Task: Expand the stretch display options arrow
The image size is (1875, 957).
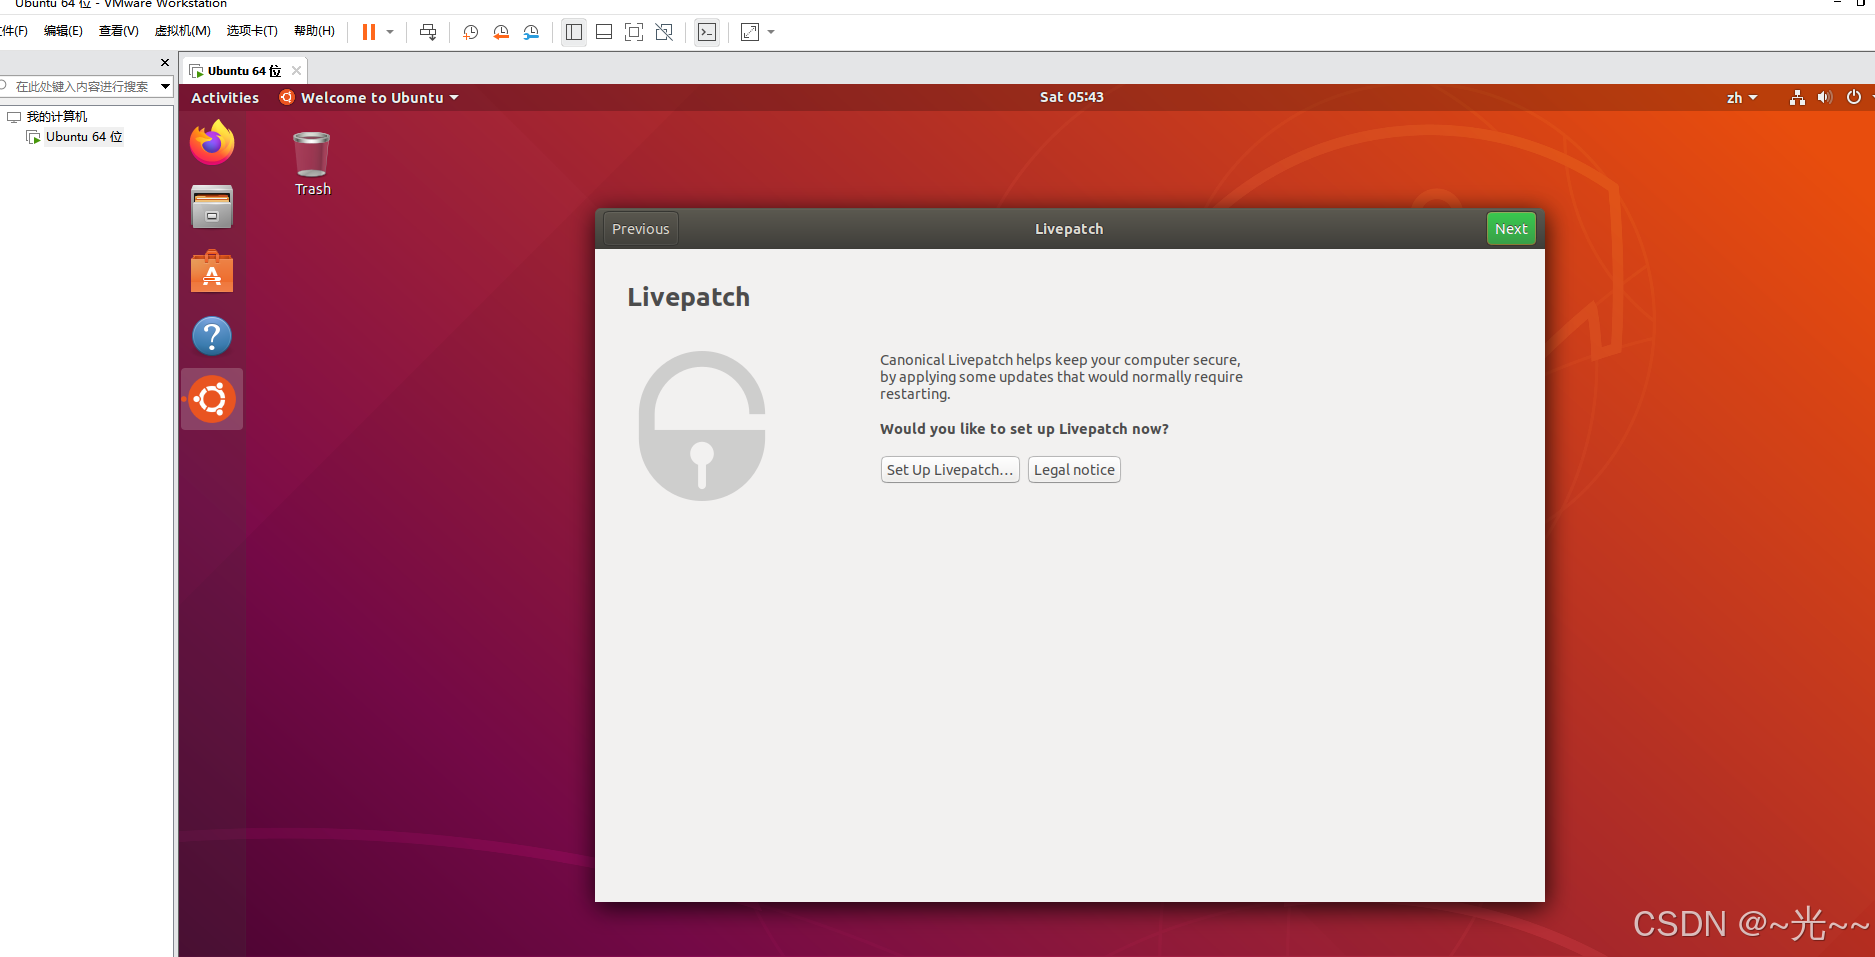Action: [771, 32]
